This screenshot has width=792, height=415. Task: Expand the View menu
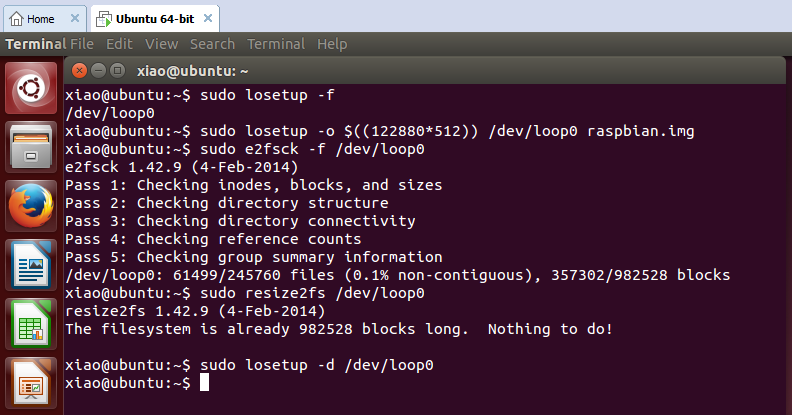click(161, 44)
